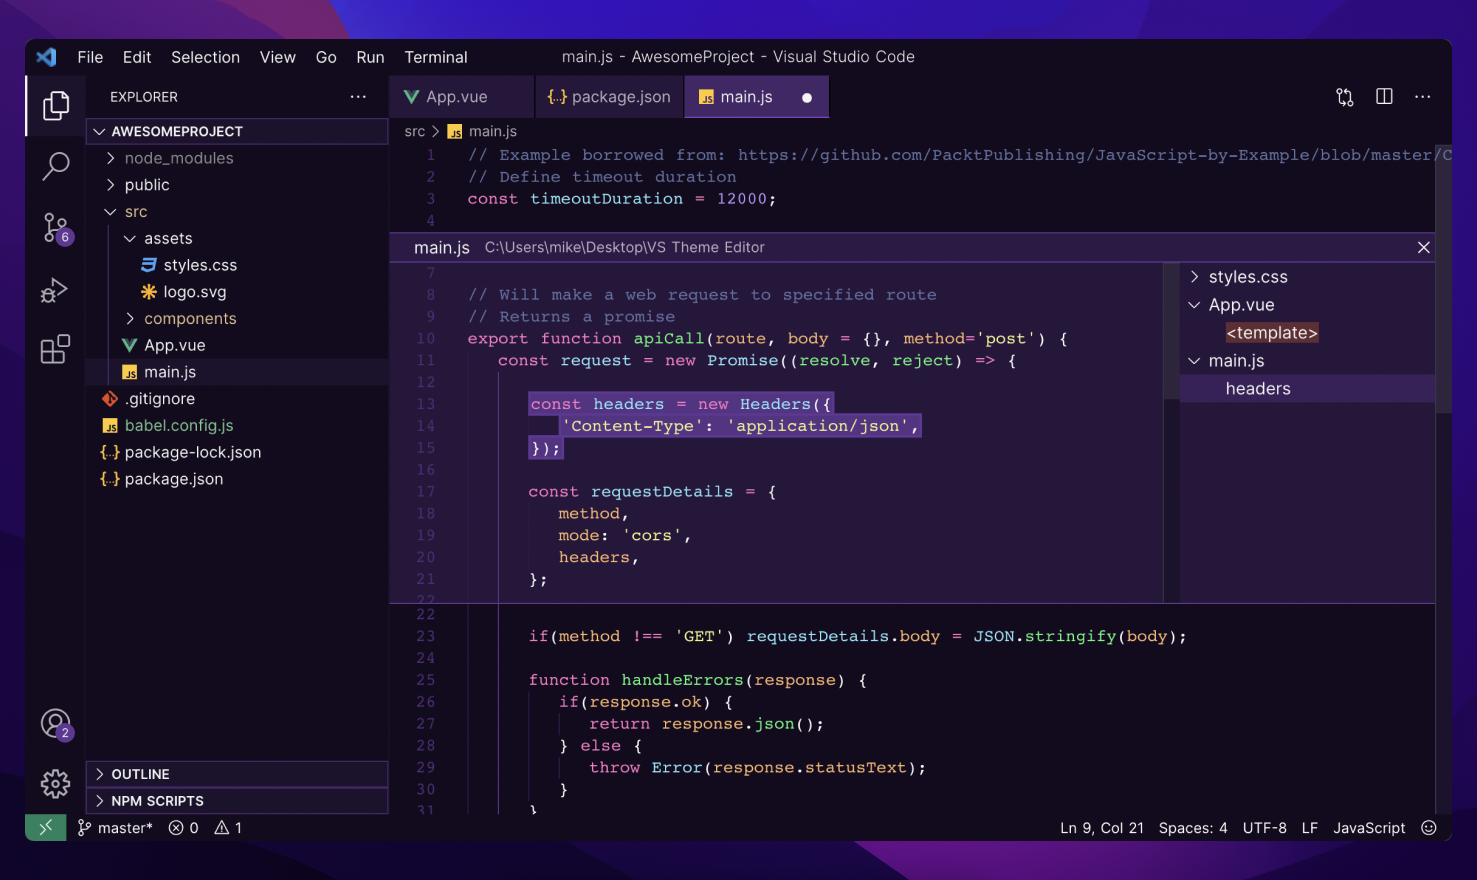This screenshot has width=1477, height=880.
Task: Expand the OUTLINE section
Action: (x=237, y=774)
